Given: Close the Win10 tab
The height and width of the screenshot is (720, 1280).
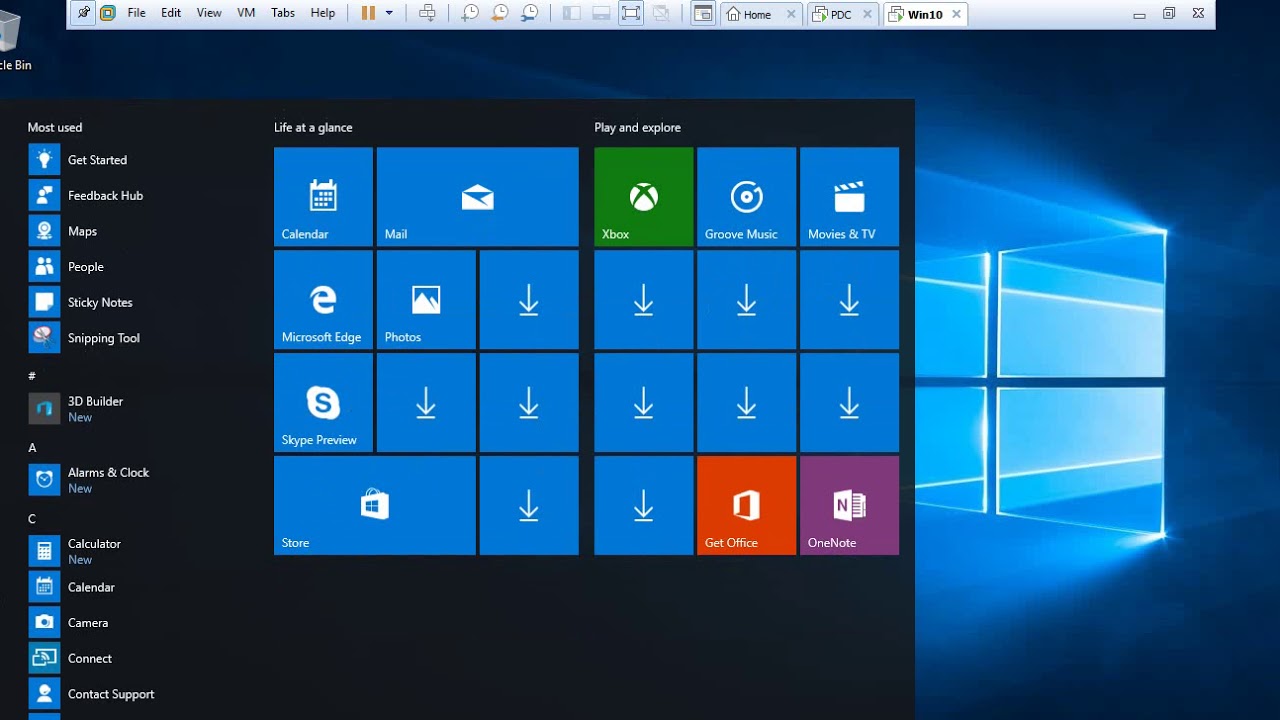Looking at the screenshot, I should [x=957, y=14].
